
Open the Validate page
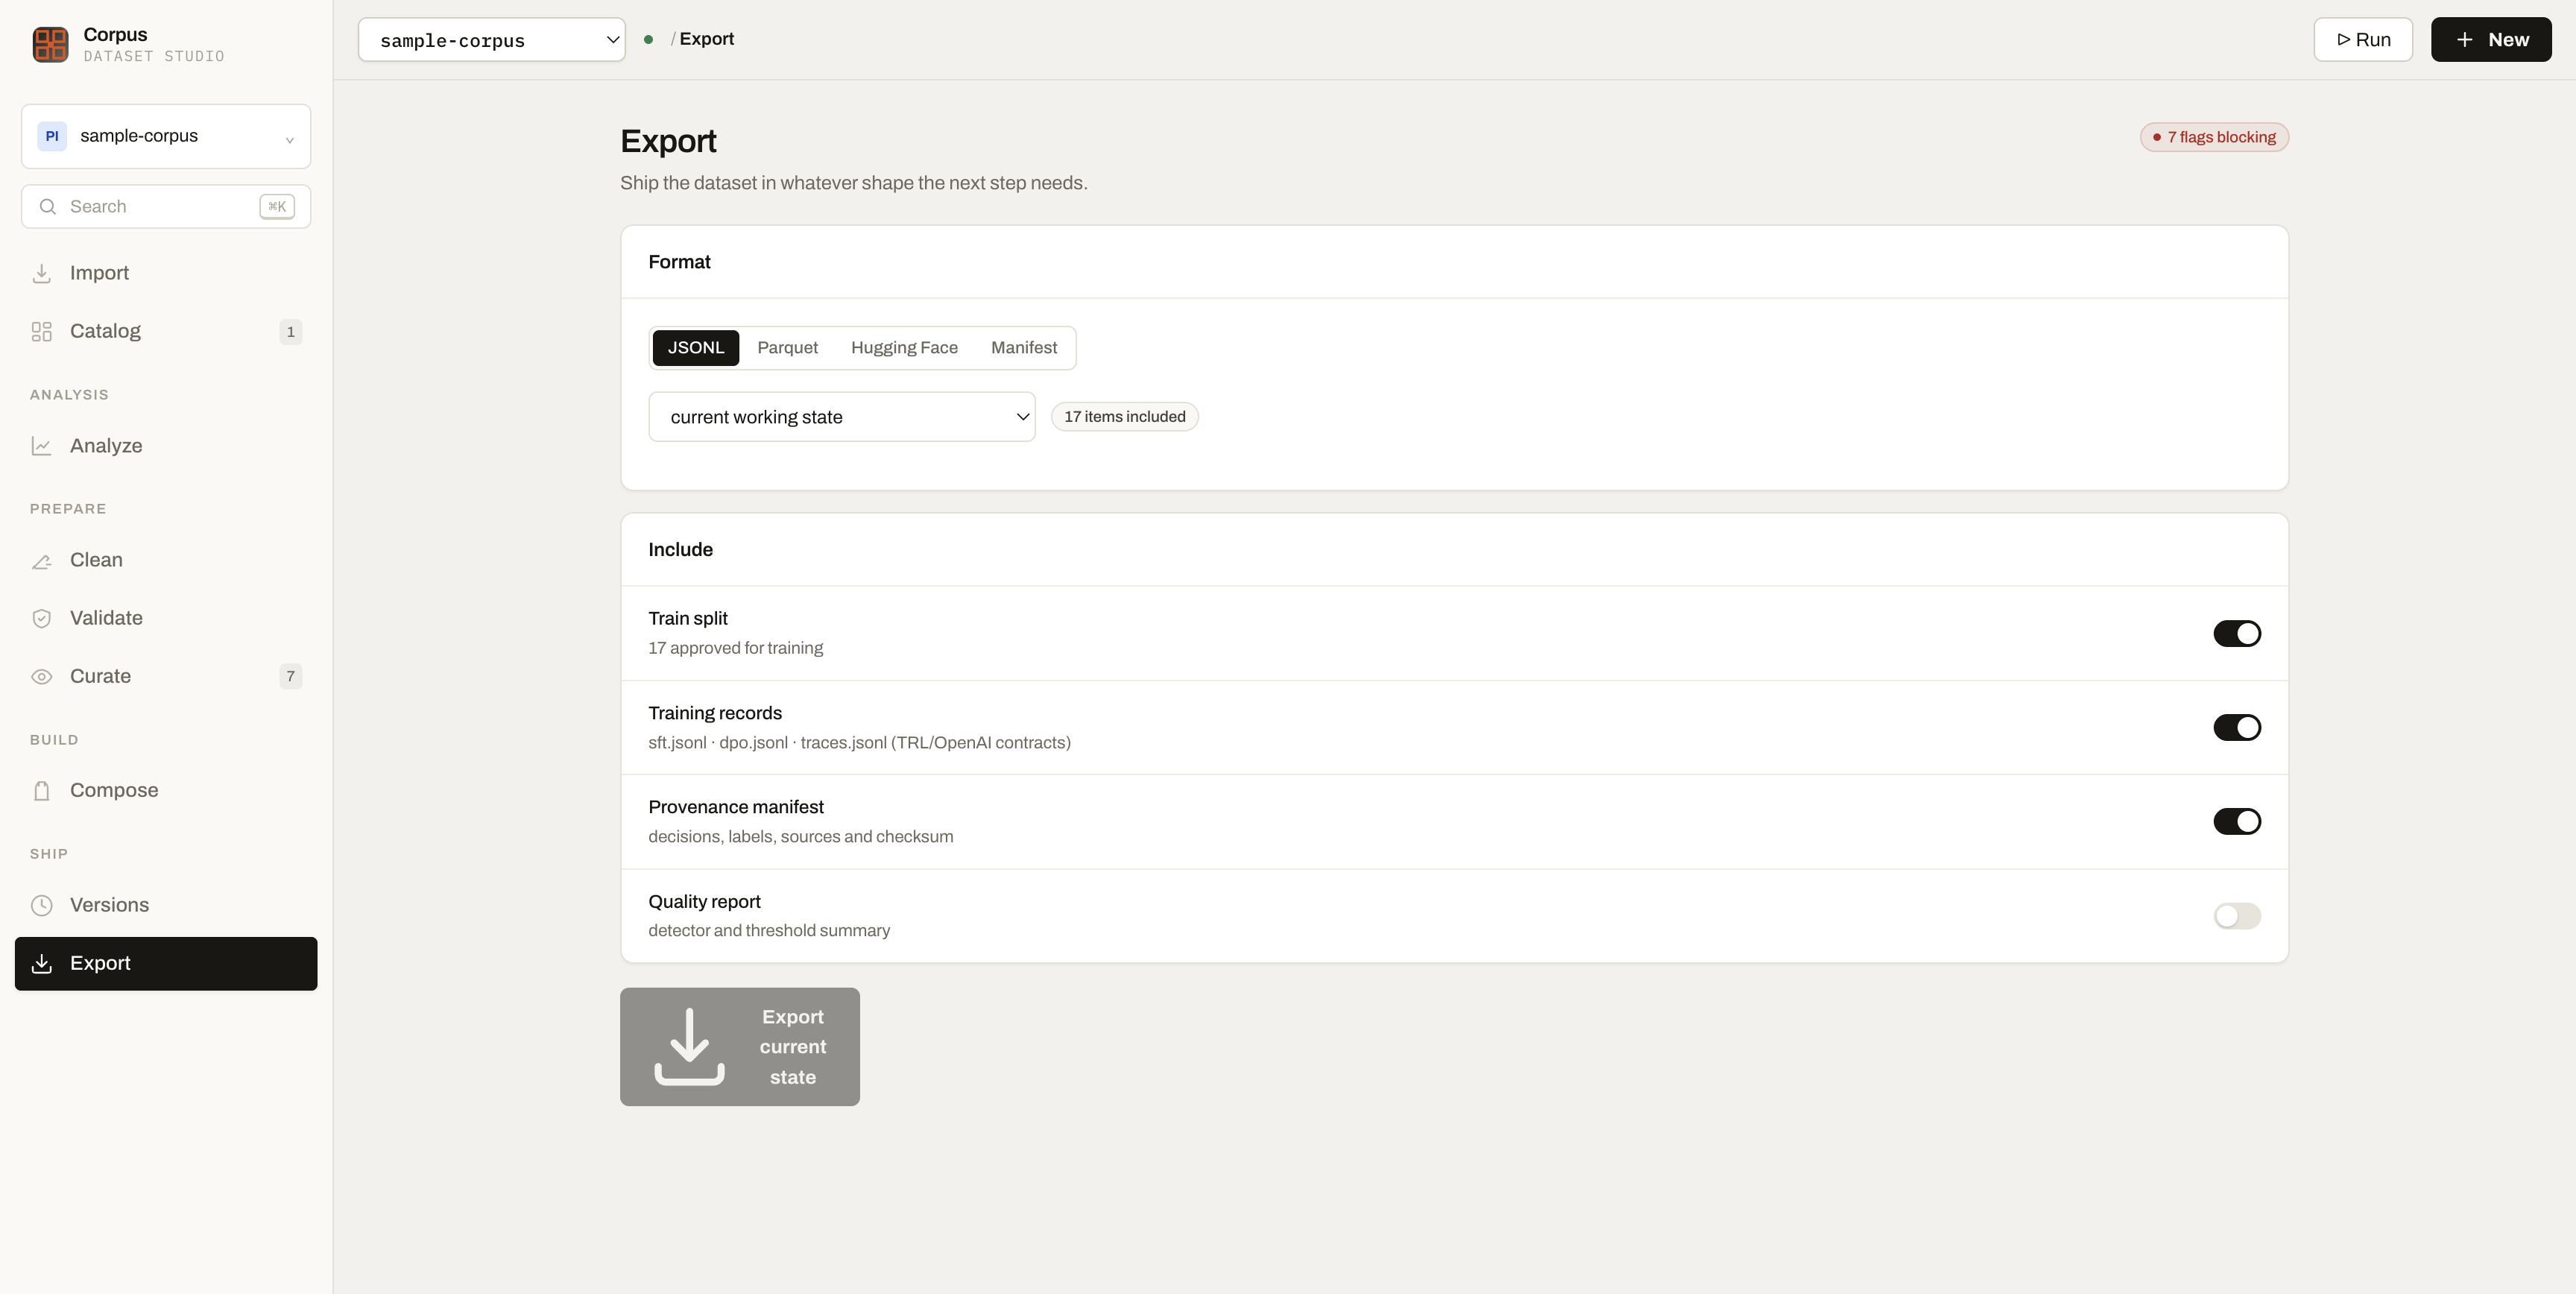coord(166,618)
